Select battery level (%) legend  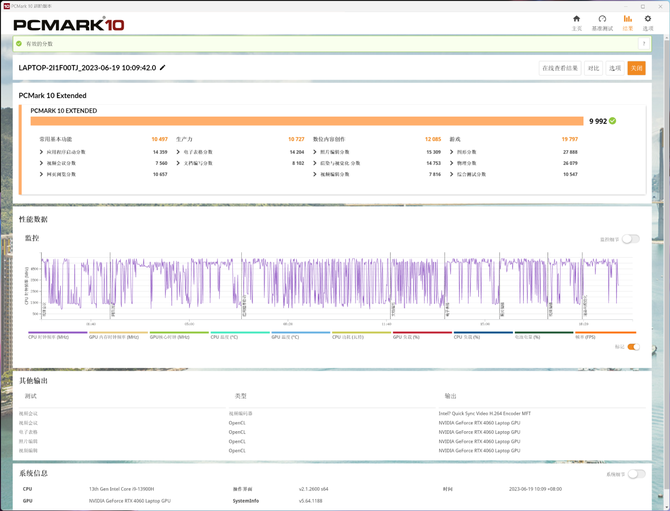[544, 335]
